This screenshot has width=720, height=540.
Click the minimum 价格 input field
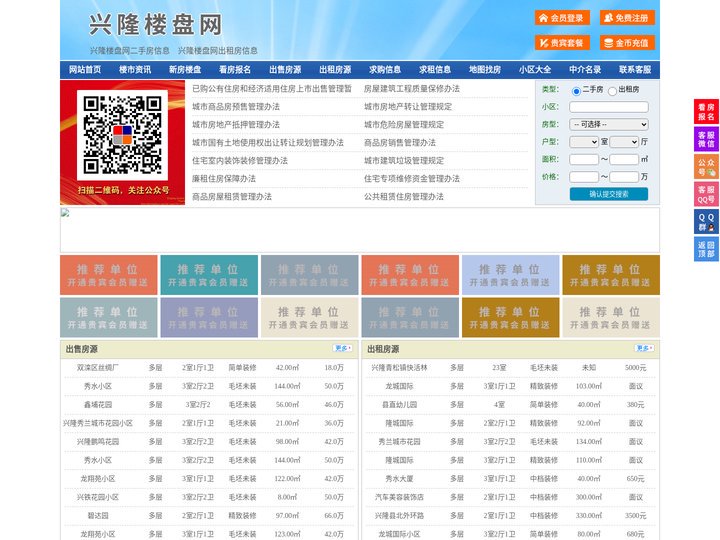point(584,177)
